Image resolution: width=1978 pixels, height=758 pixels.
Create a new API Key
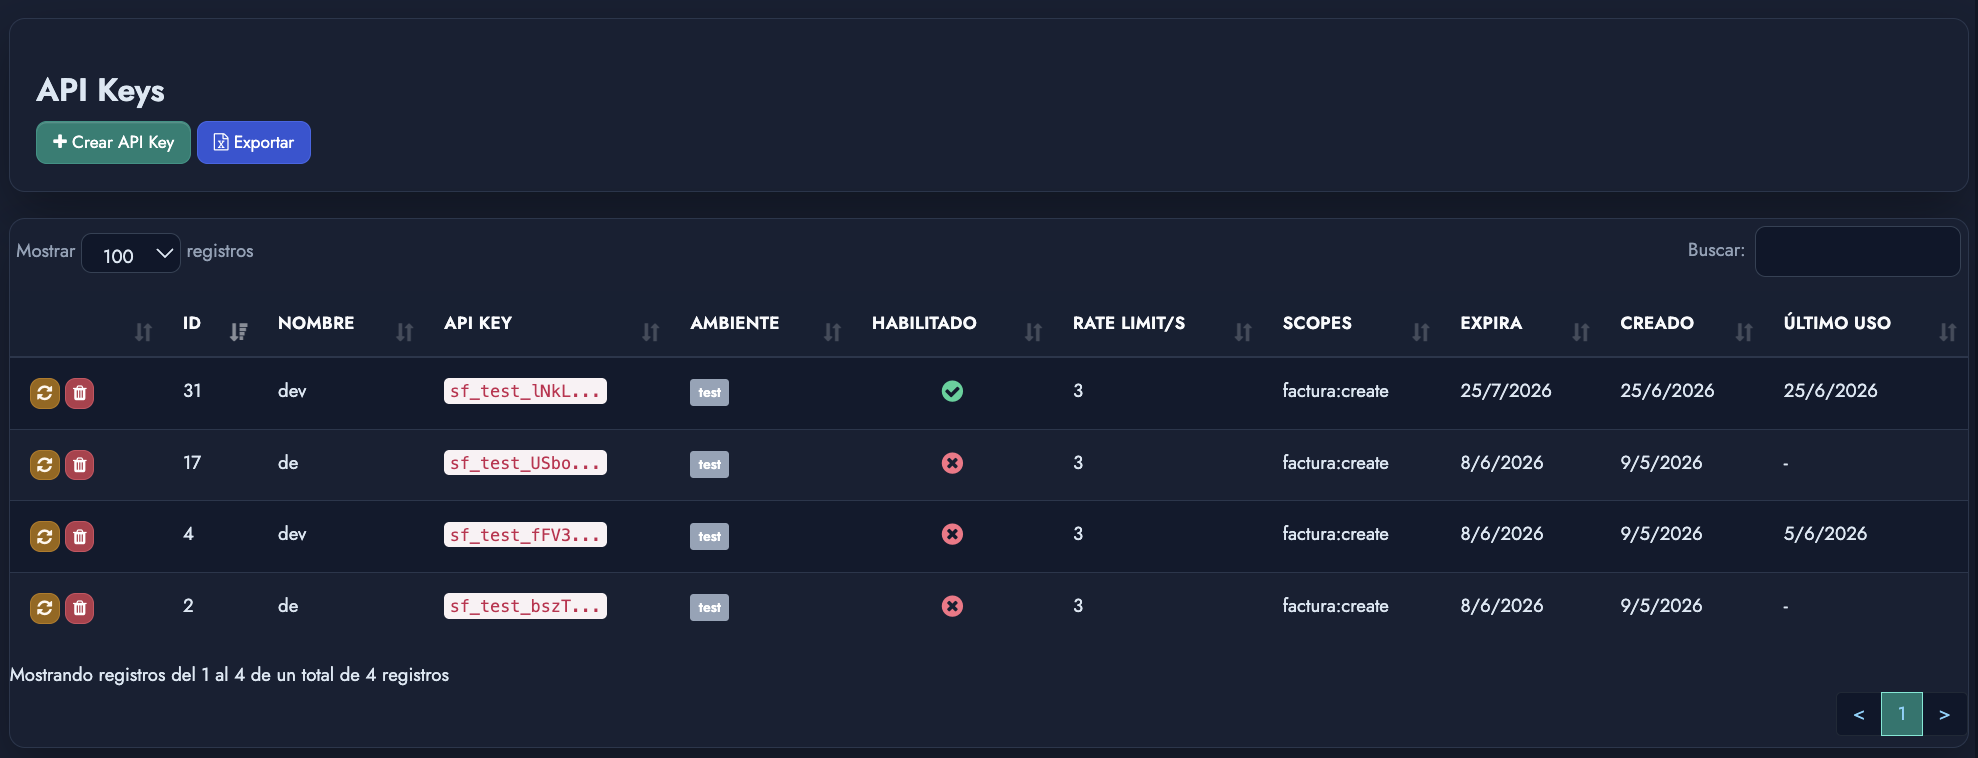113,142
